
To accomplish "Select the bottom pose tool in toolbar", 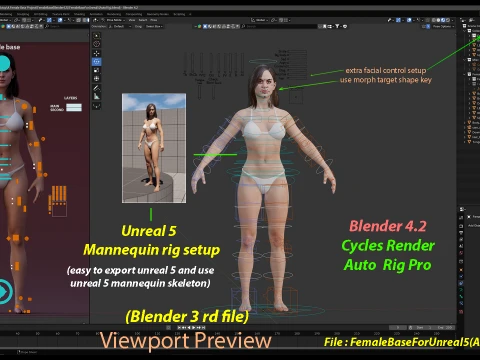I will pyautogui.click(x=96, y=106).
